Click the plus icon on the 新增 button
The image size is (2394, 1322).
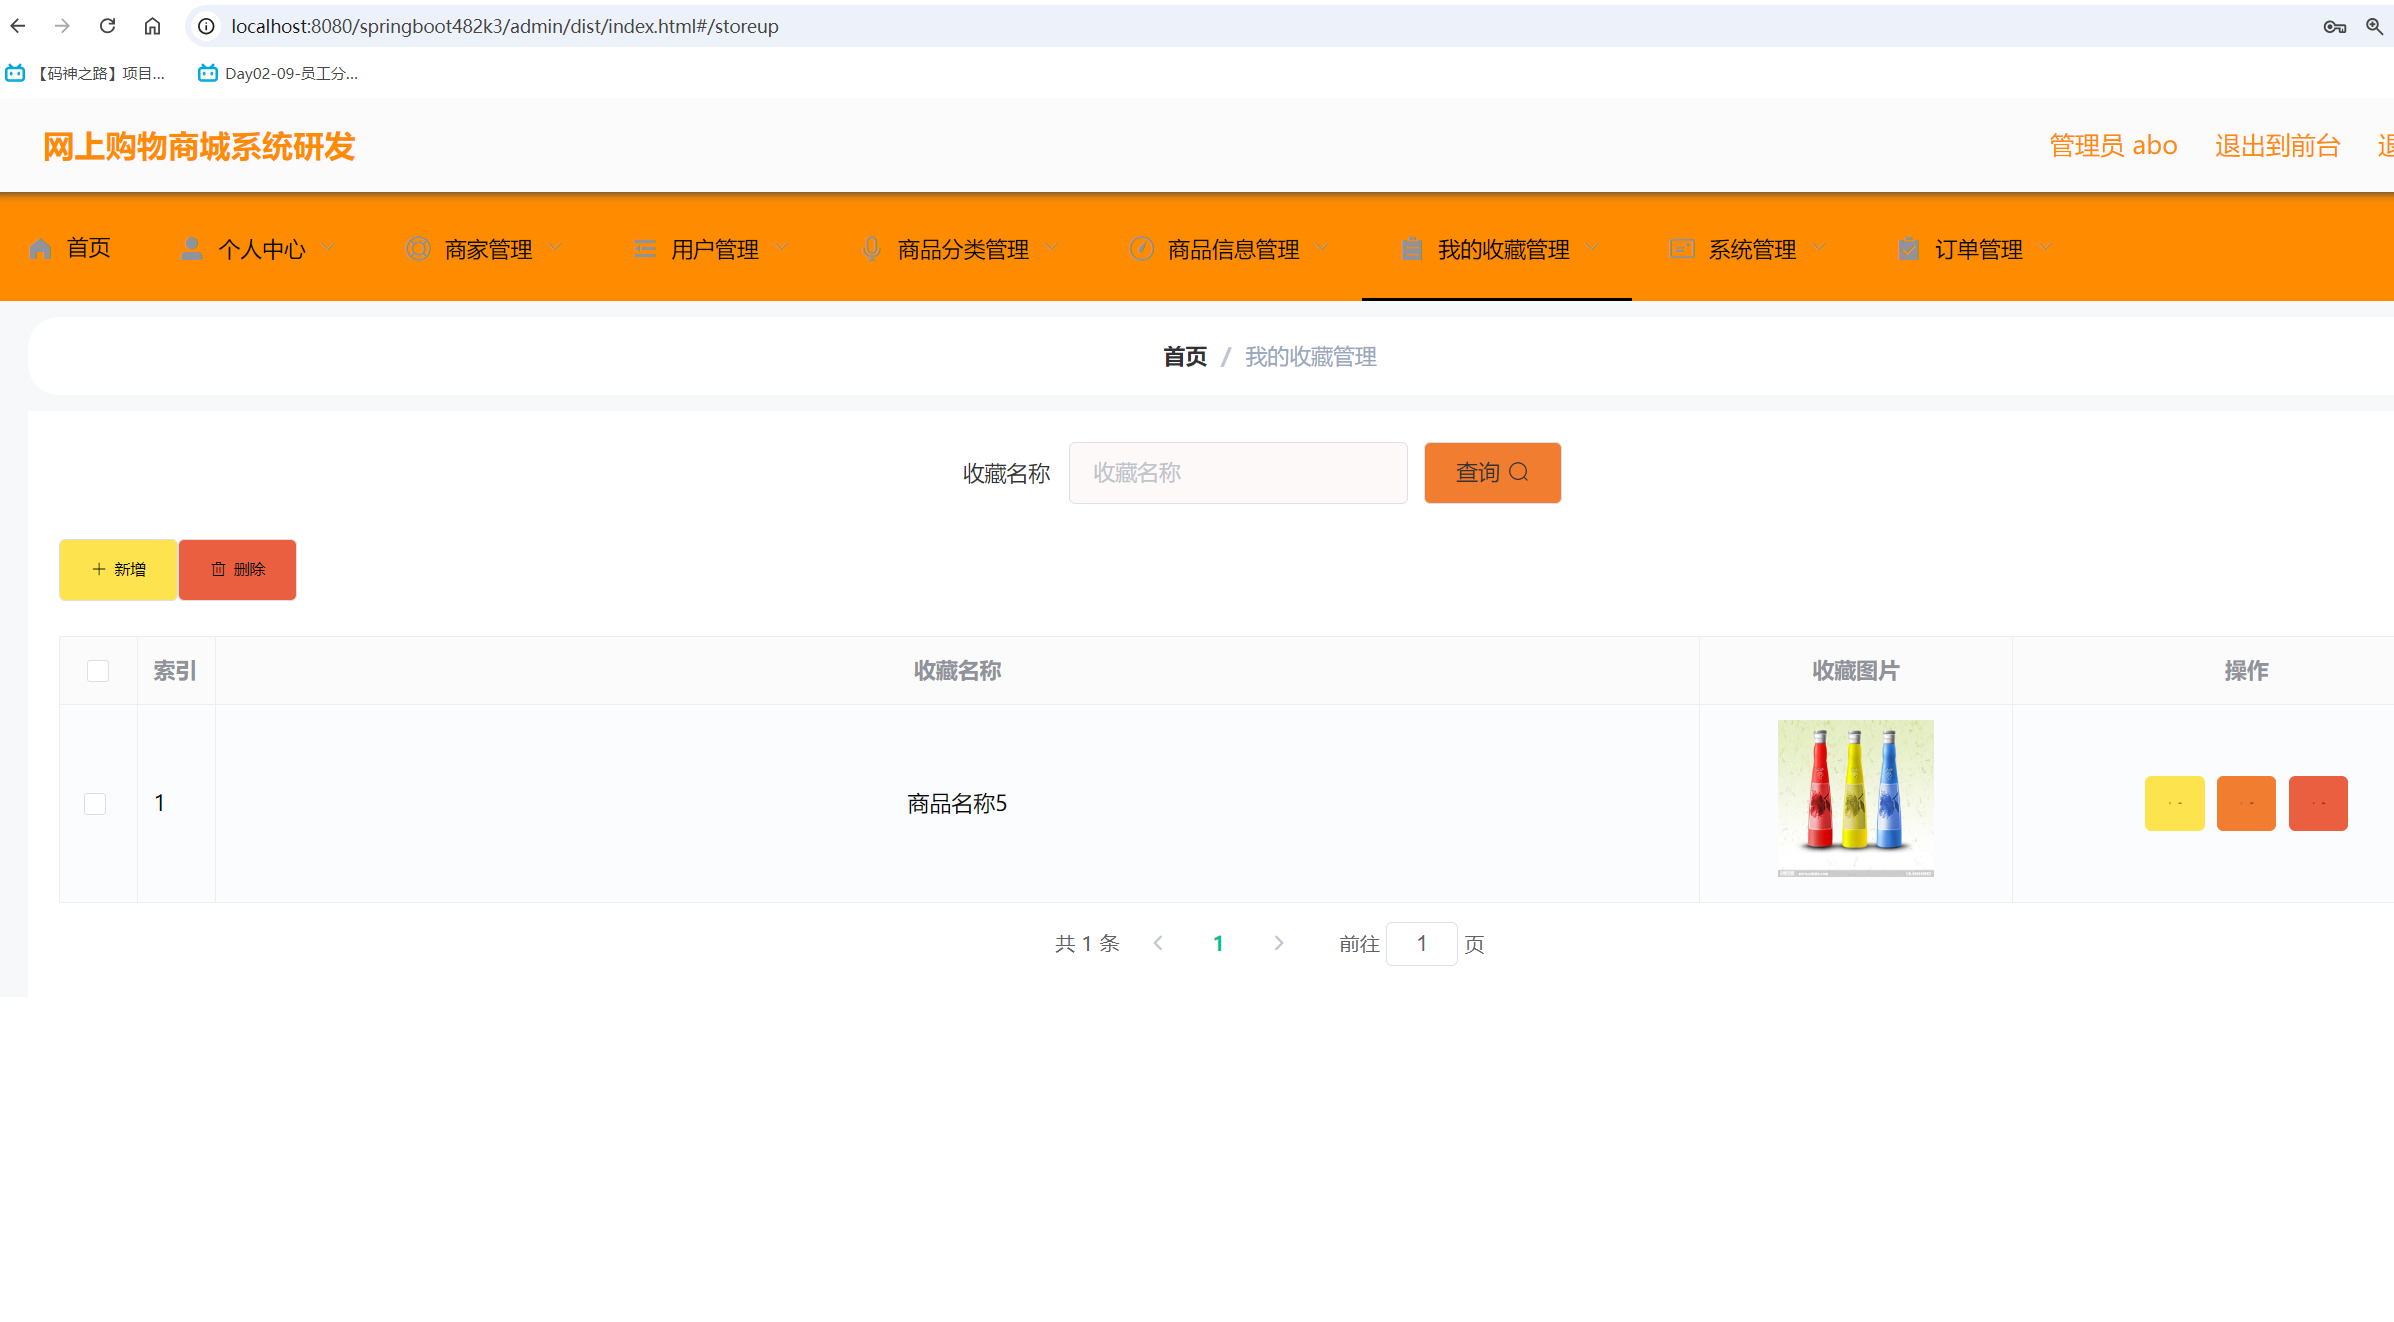pos(98,569)
